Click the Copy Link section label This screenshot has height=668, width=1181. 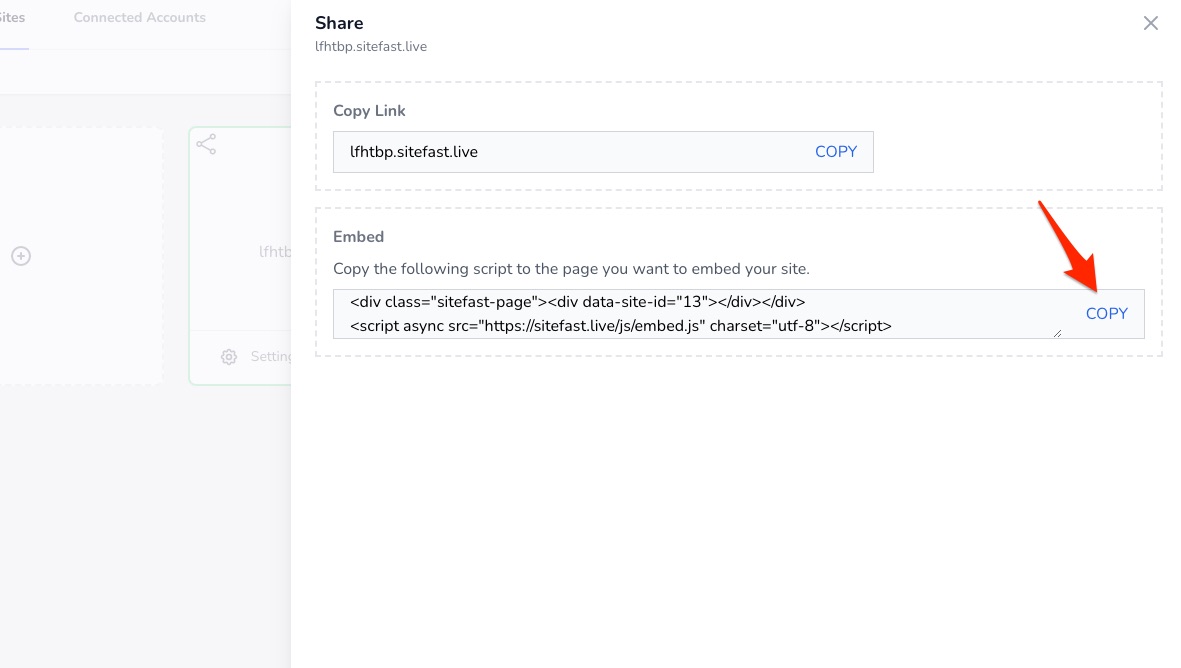[369, 111]
